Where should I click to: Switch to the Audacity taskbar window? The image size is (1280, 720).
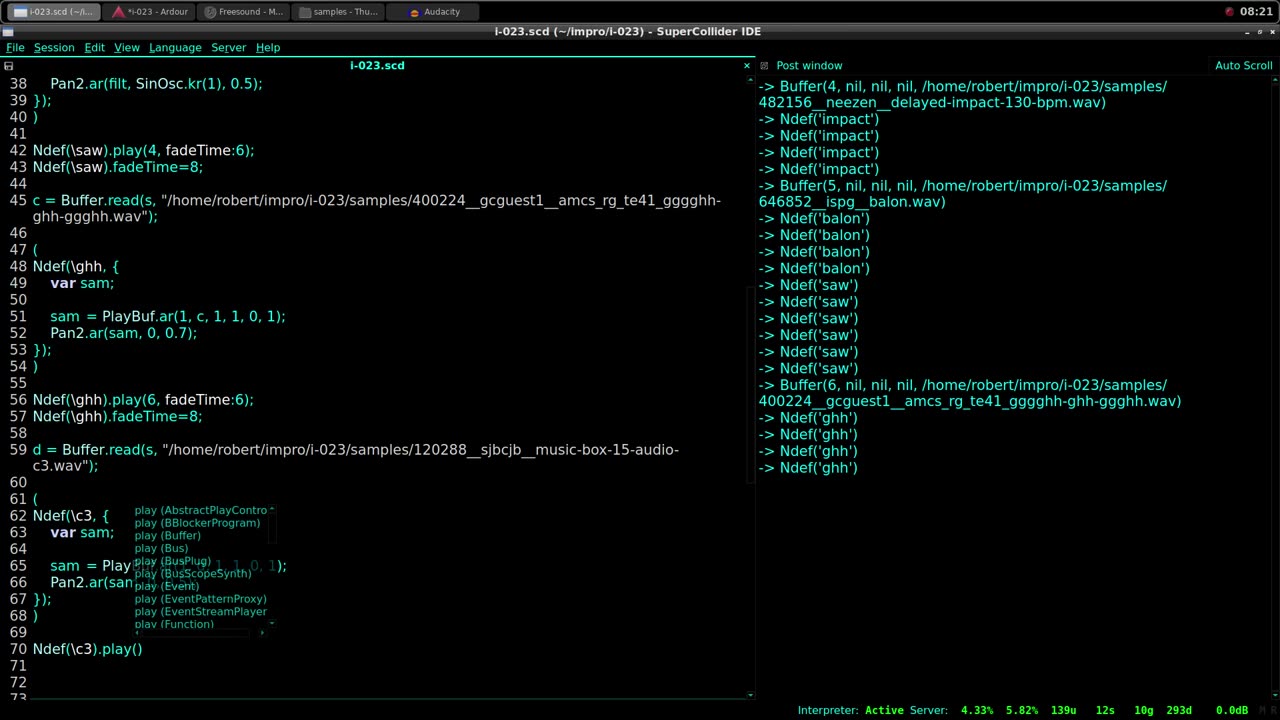(433, 12)
